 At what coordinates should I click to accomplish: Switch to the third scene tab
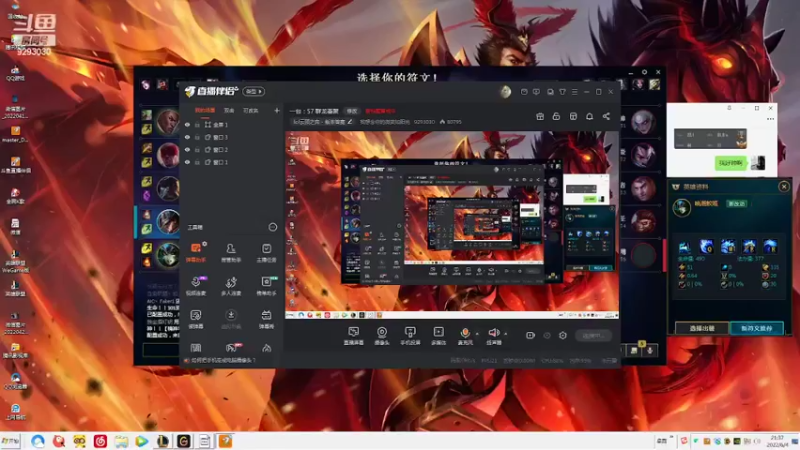point(251,110)
